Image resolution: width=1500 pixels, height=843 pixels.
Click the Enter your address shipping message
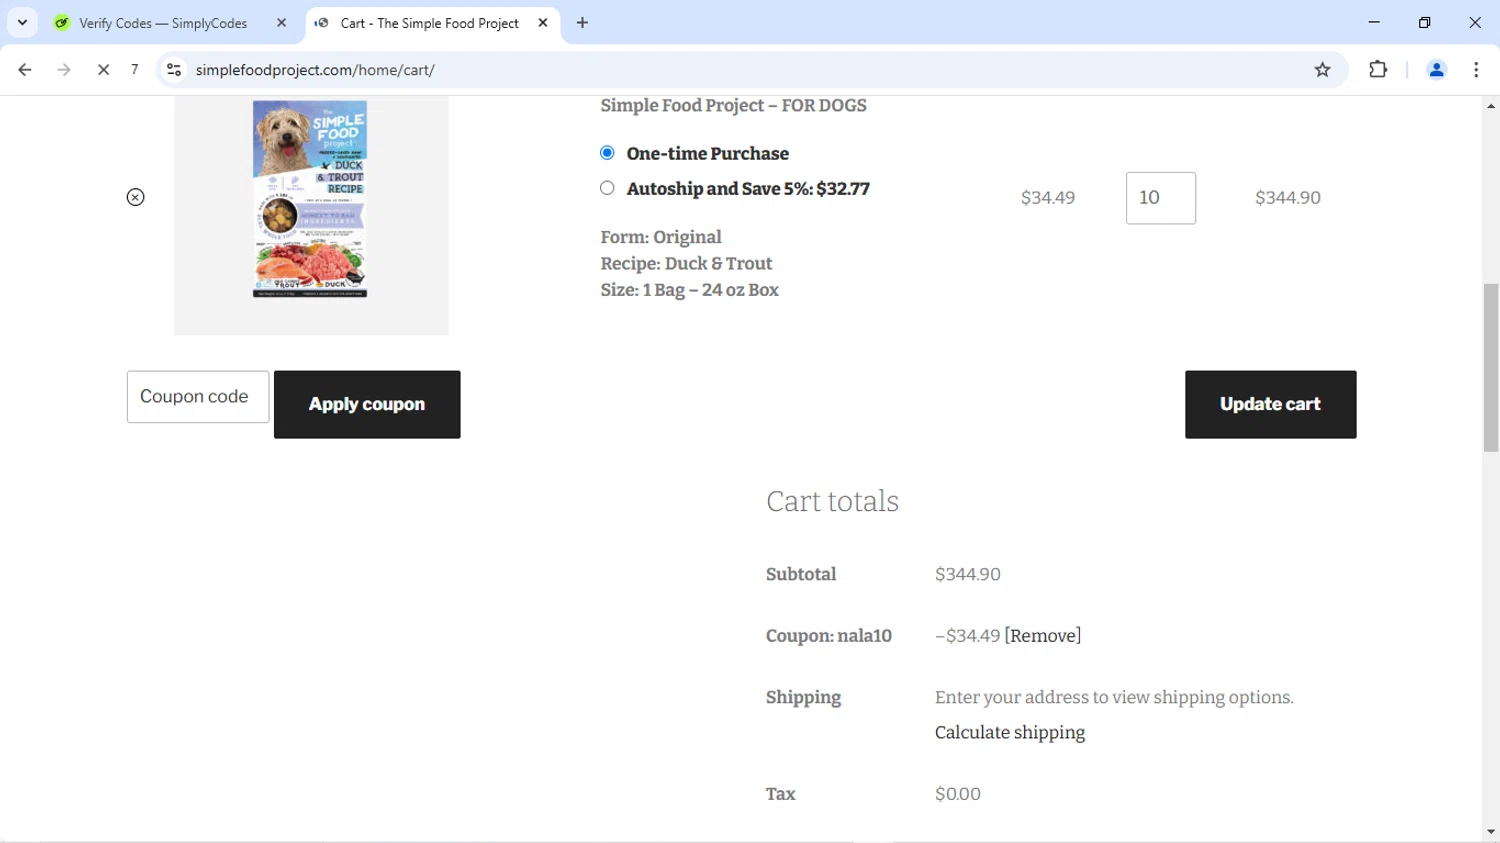[1114, 698]
